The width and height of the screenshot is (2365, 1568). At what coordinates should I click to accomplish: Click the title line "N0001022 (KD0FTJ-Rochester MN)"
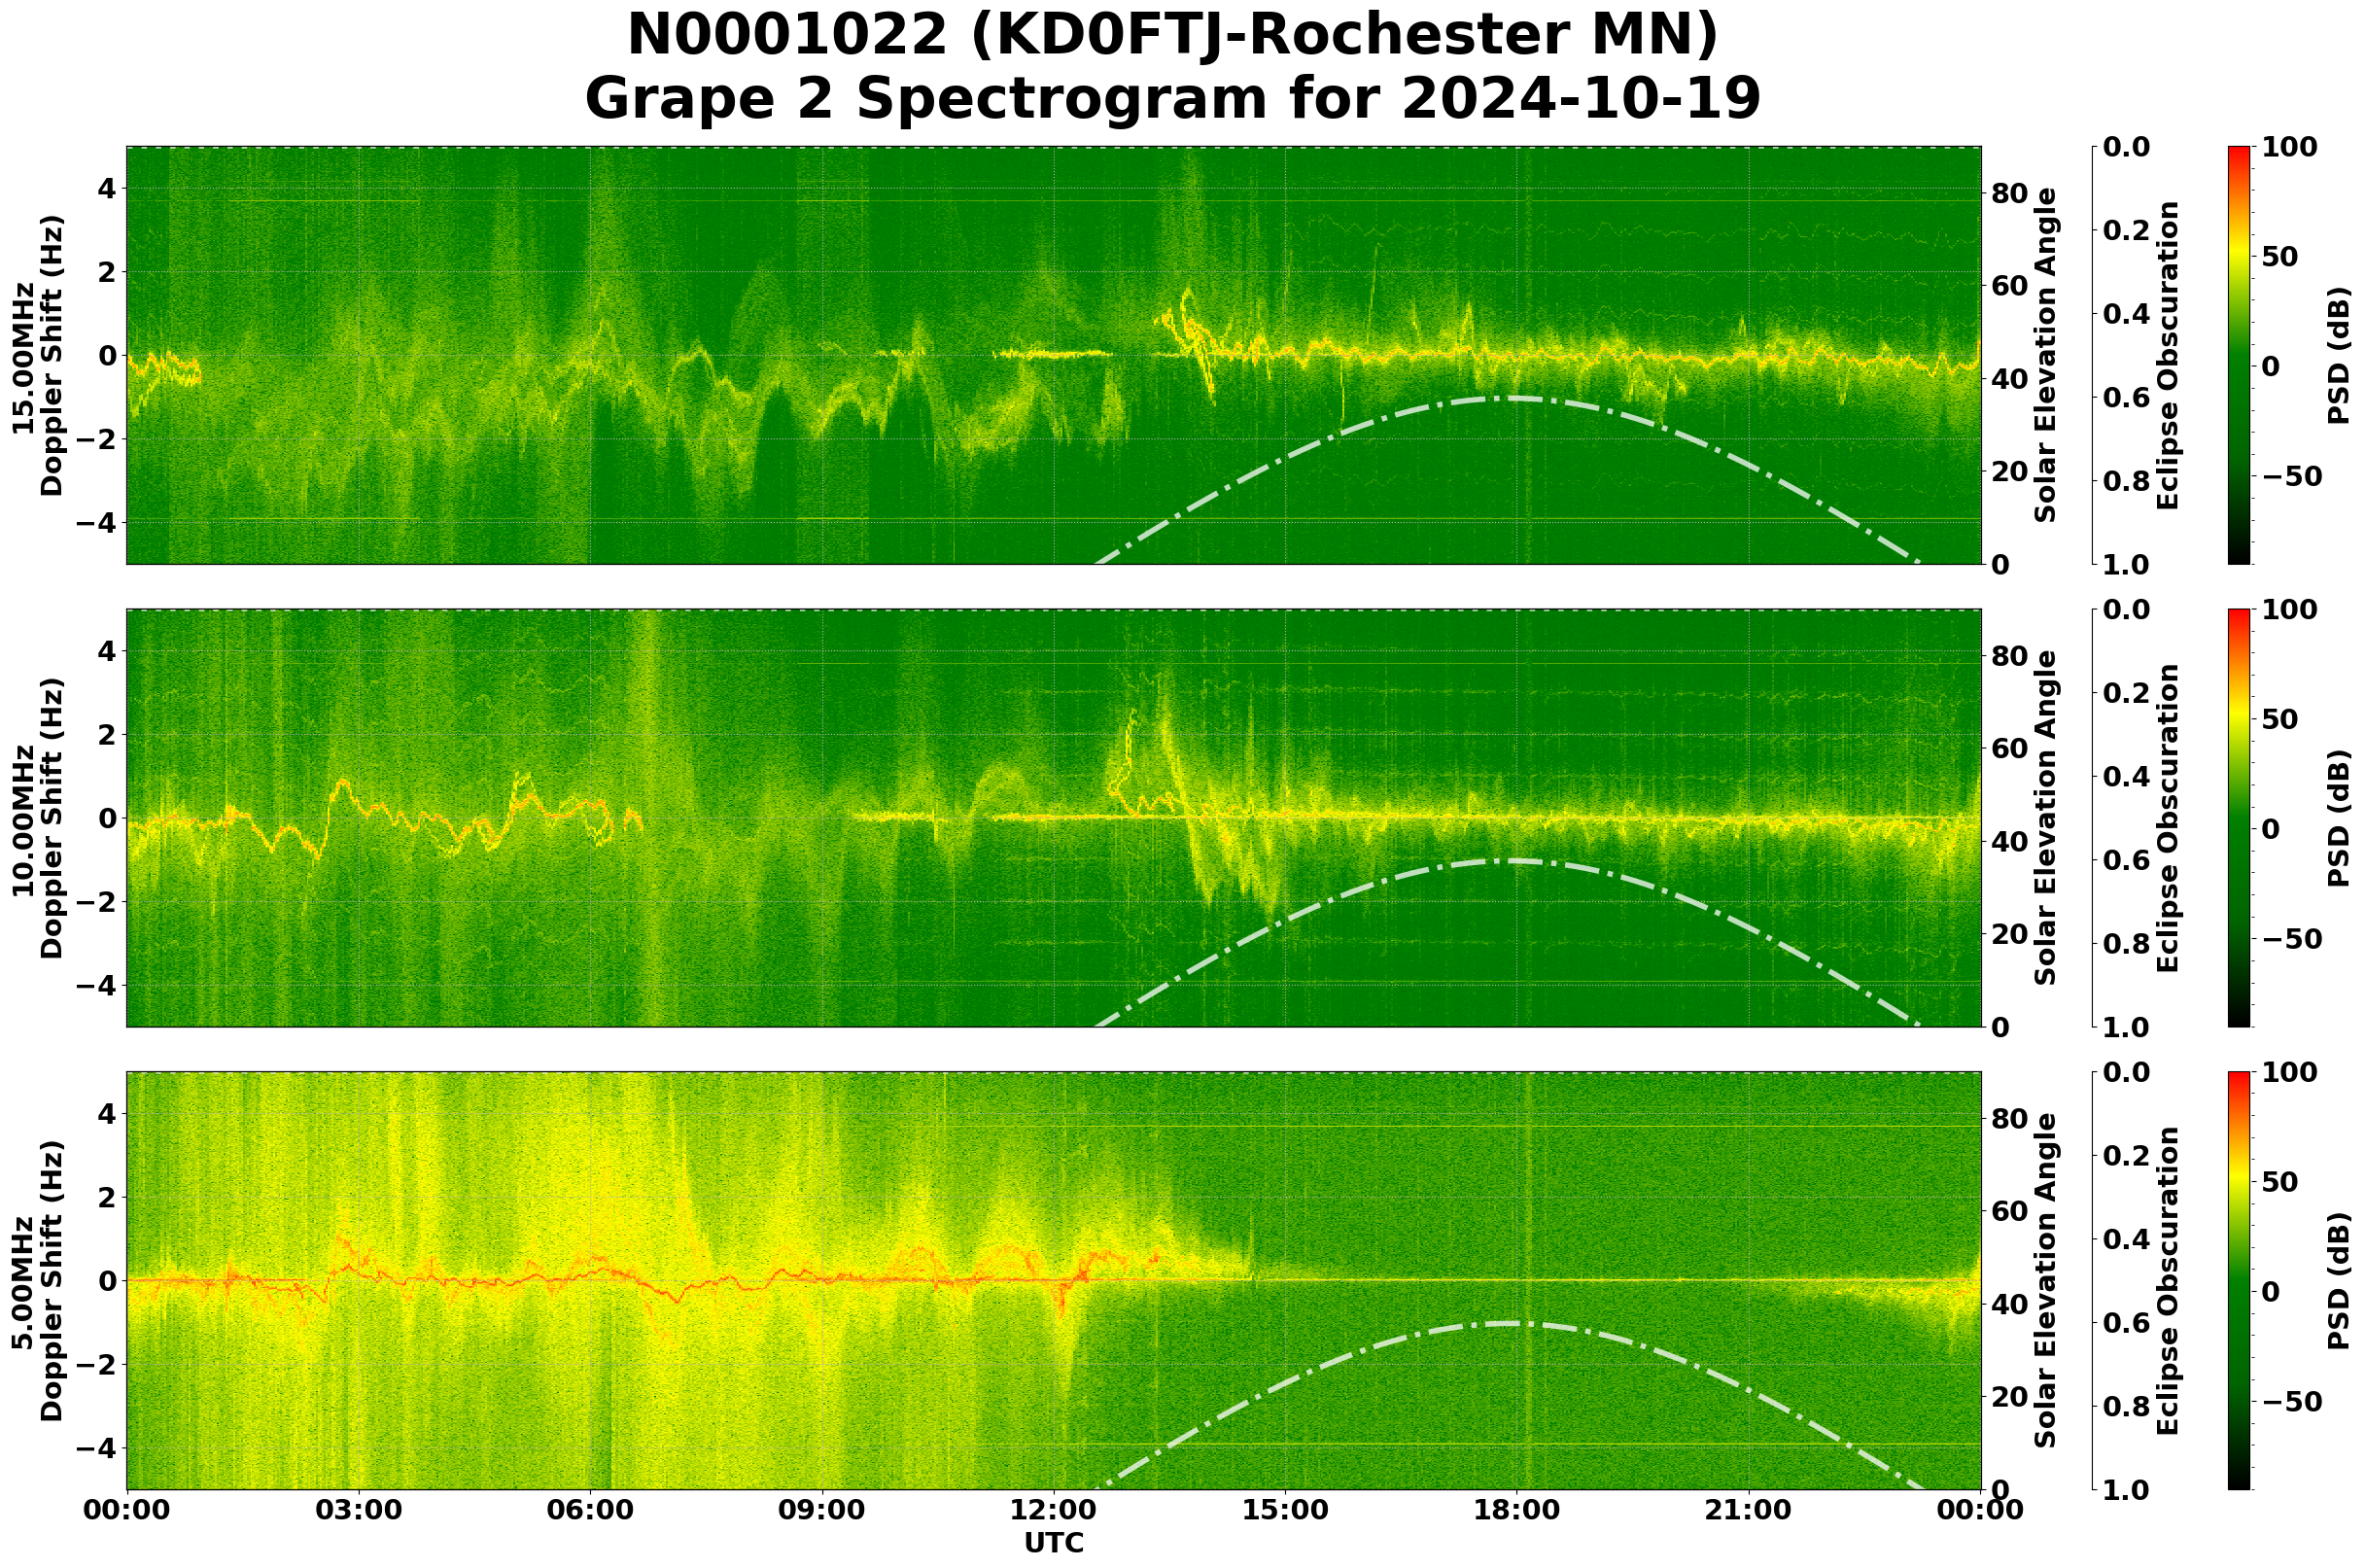click(1172, 37)
